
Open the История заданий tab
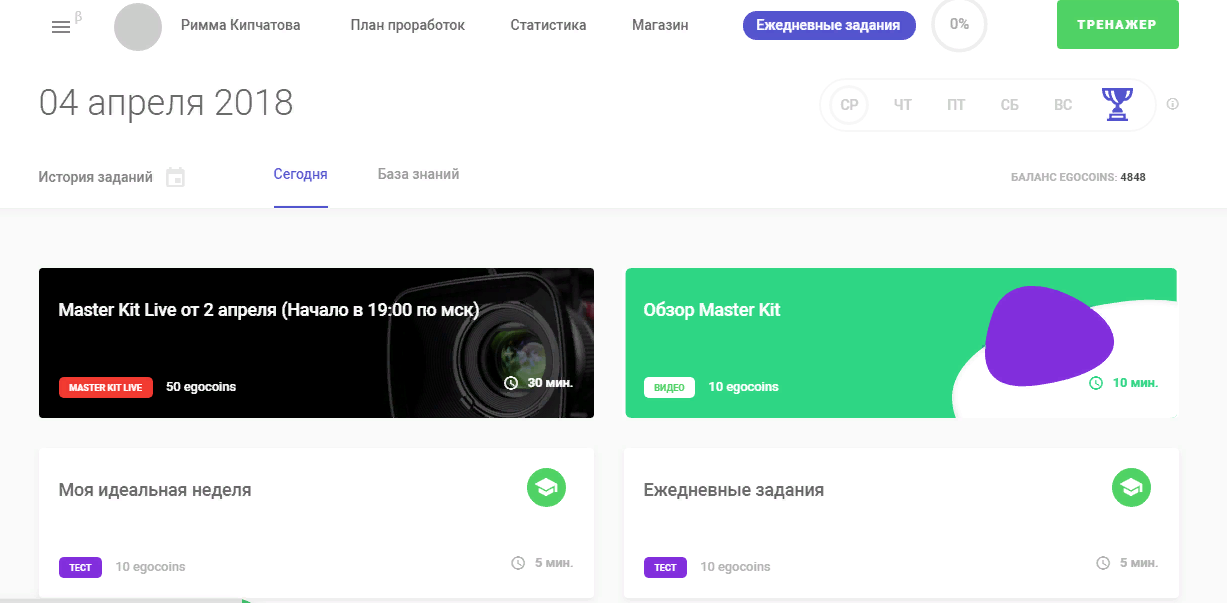click(x=96, y=177)
